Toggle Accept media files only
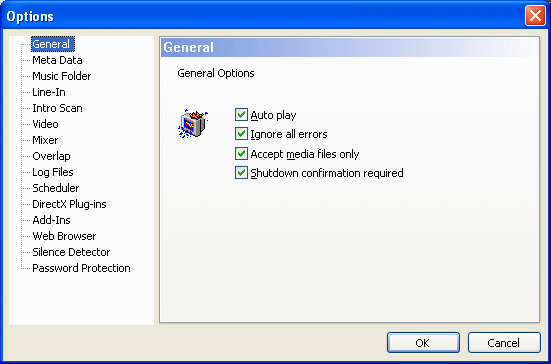 tap(241, 154)
